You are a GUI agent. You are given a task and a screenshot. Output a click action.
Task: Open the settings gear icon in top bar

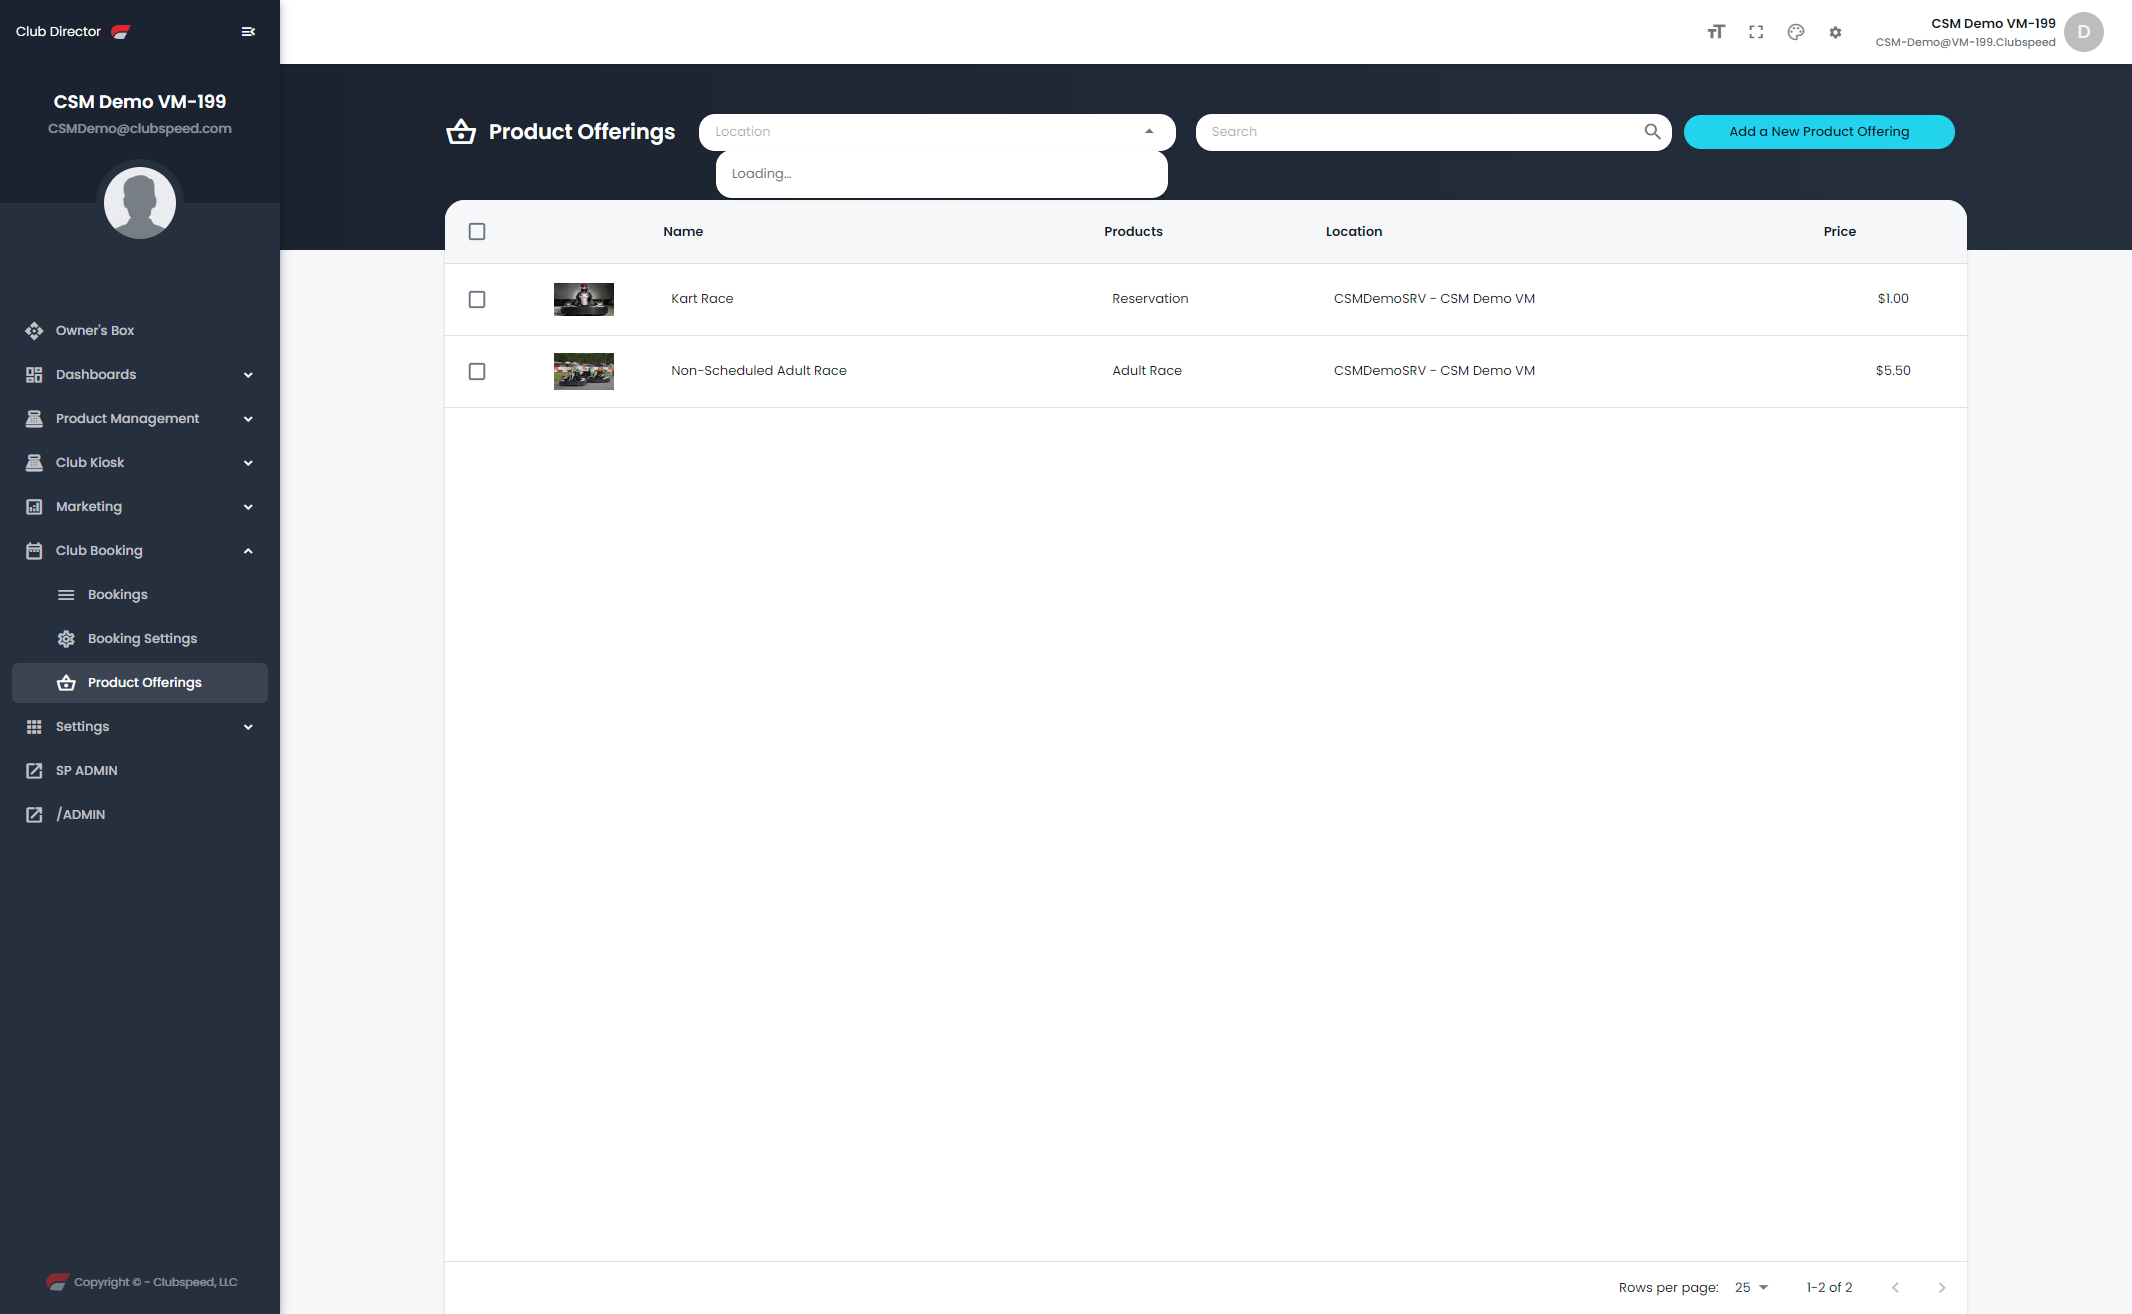[x=1835, y=32]
